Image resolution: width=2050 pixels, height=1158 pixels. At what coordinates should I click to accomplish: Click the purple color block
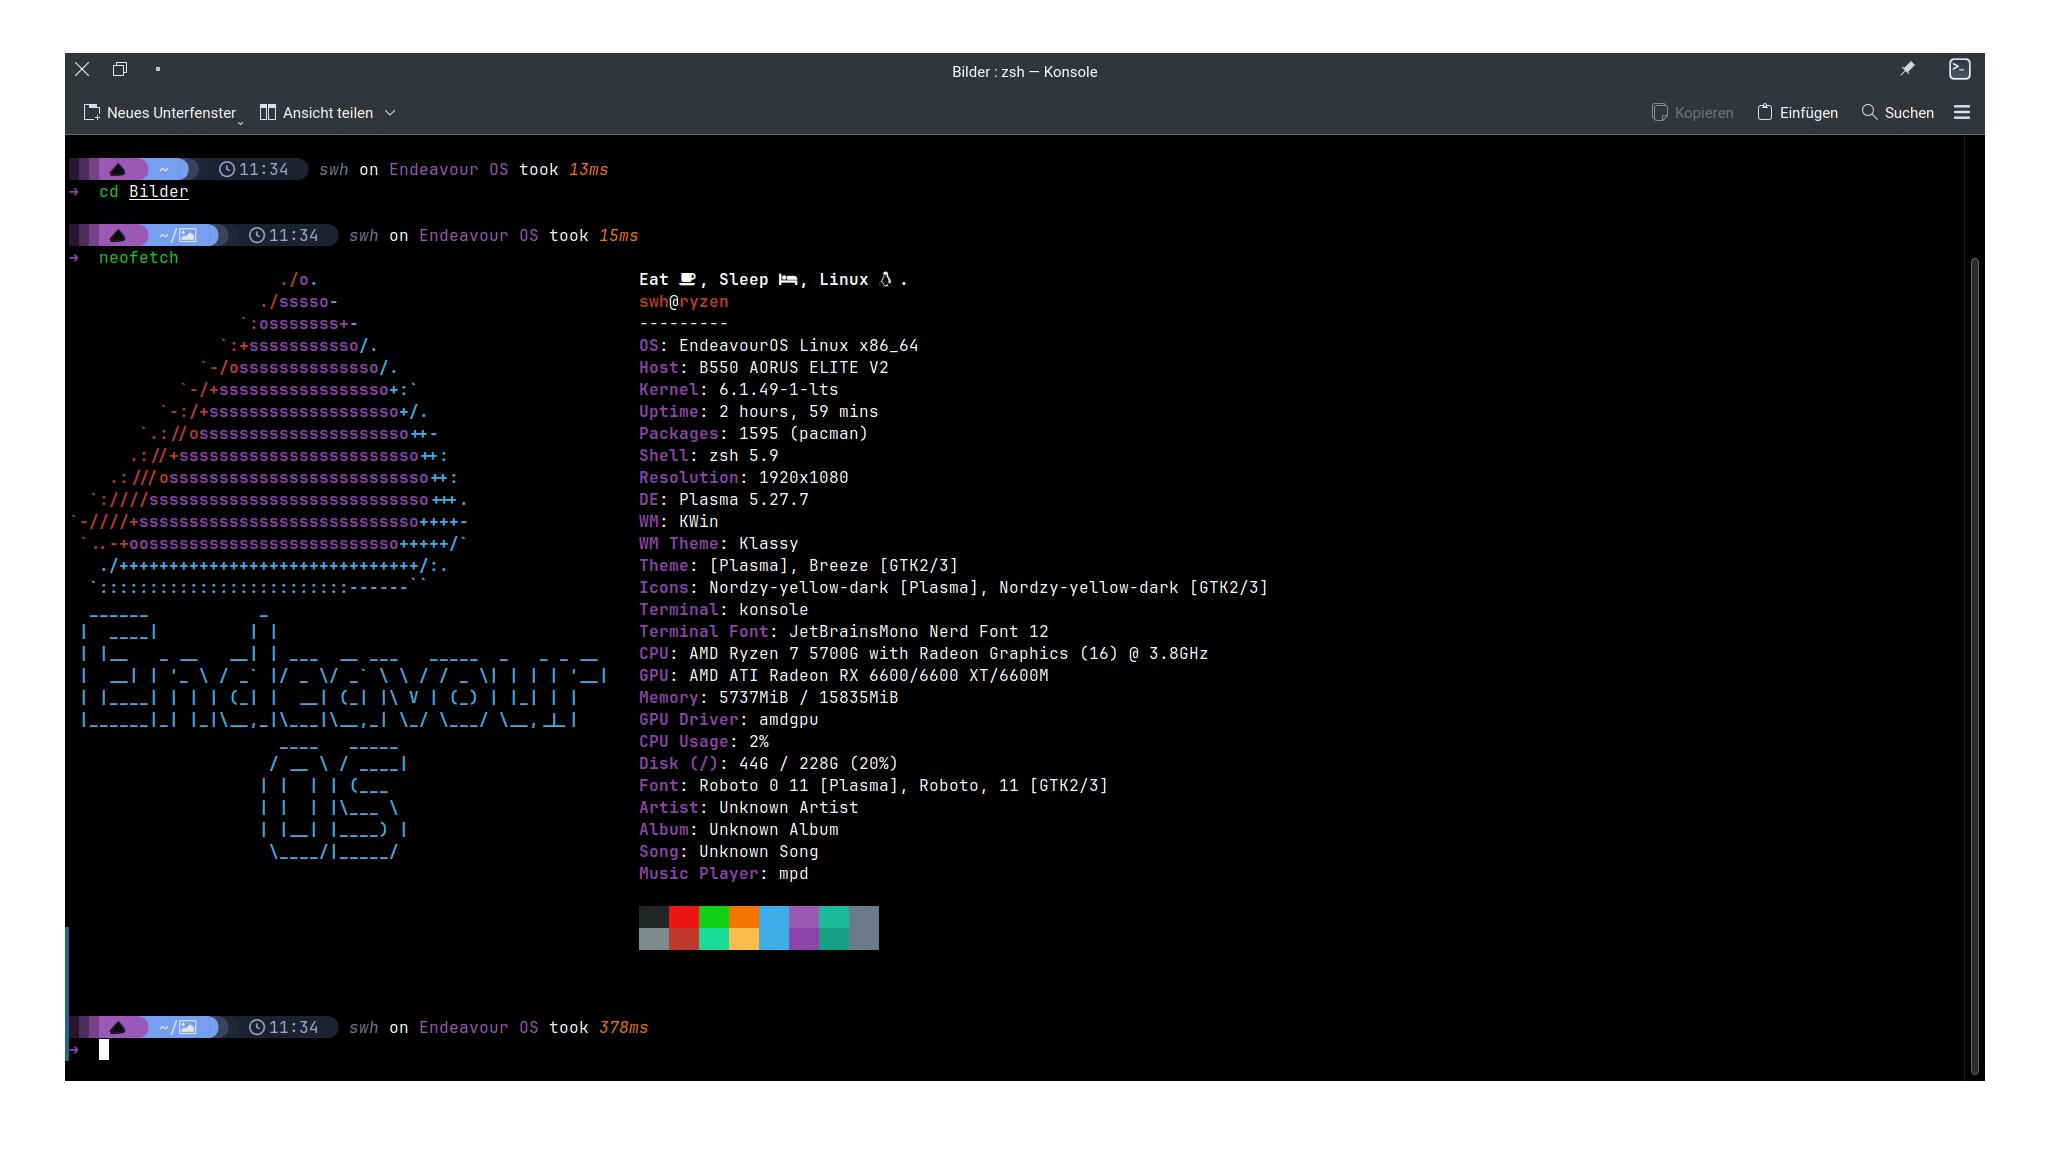coord(804,917)
